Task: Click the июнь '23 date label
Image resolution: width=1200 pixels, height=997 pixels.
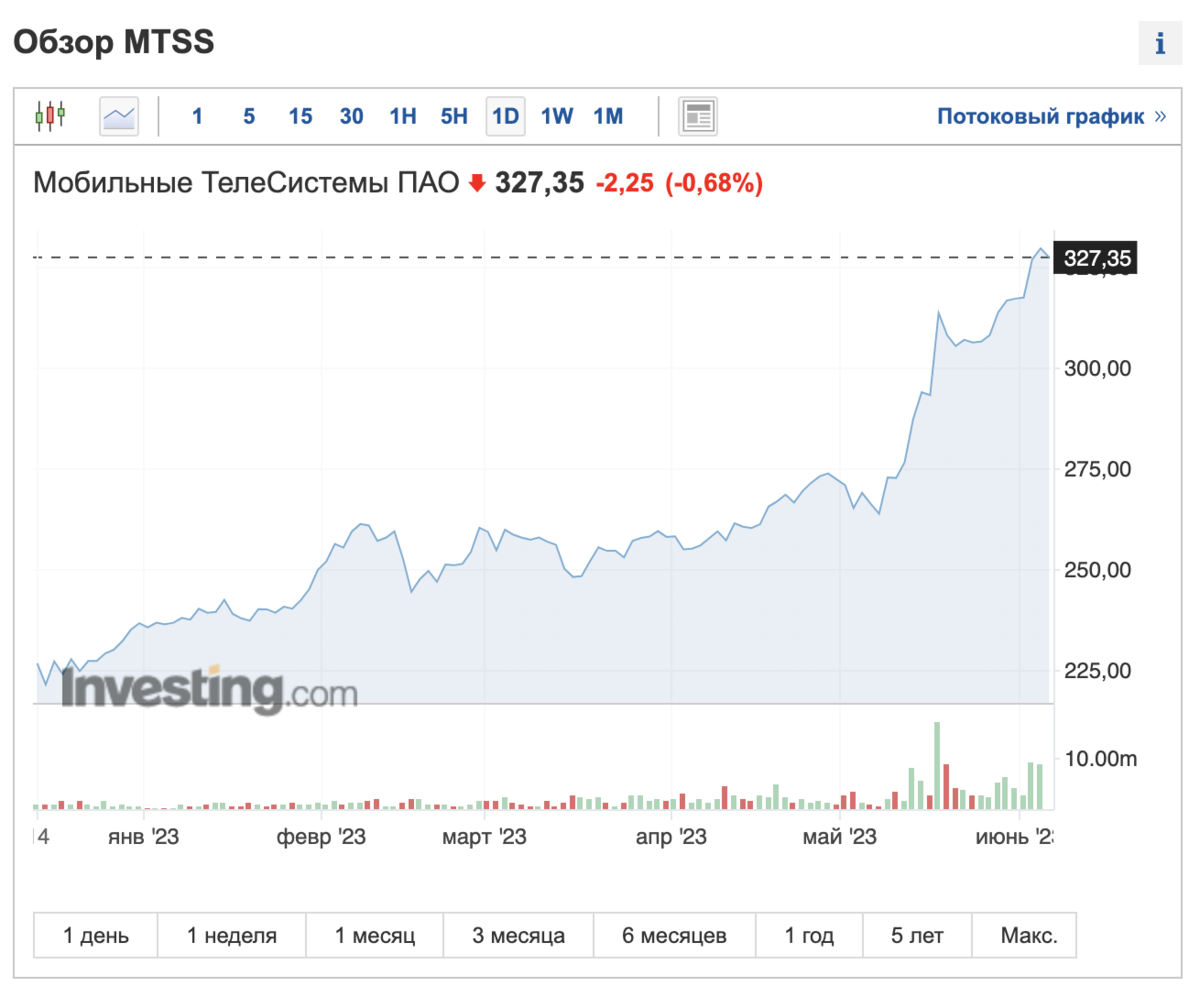Action: (1014, 836)
